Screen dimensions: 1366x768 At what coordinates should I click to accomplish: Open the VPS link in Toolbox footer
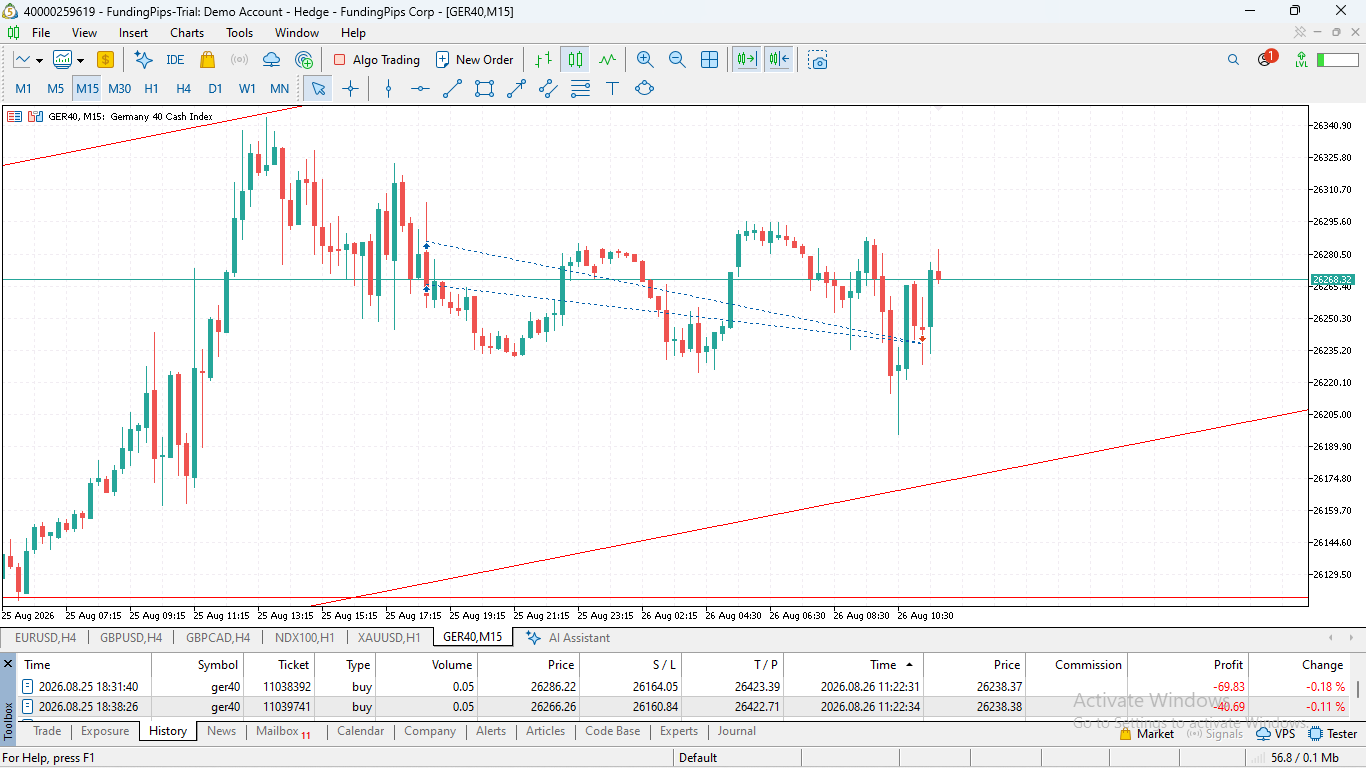pyautogui.click(x=1276, y=734)
